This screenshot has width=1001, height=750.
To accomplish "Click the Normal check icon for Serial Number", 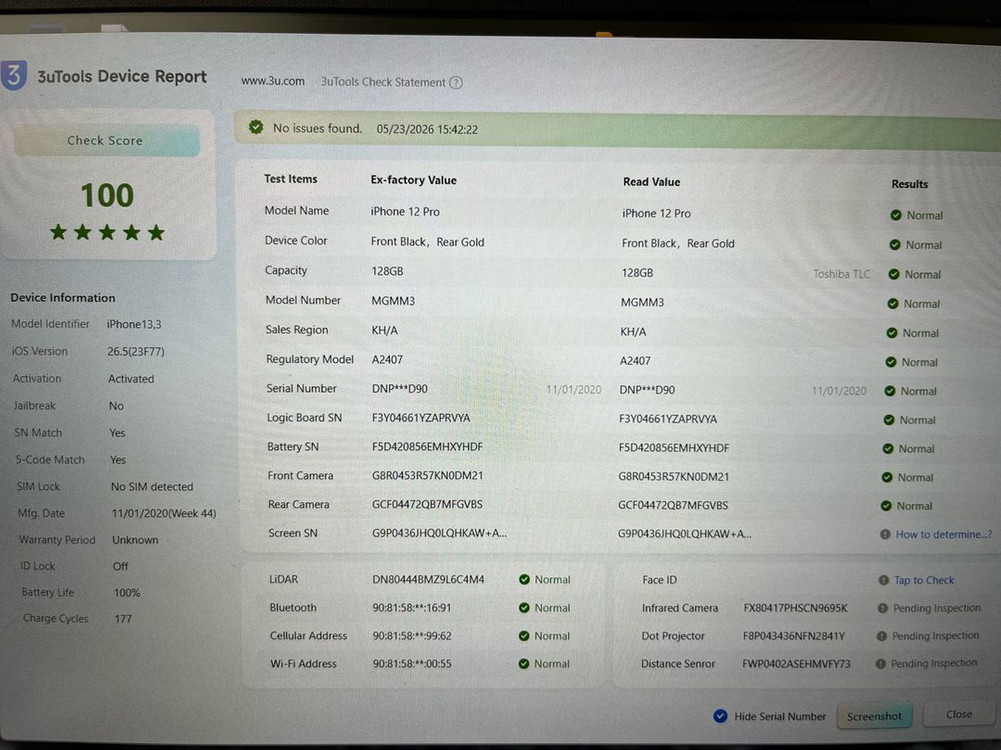I will (x=890, y=391).
